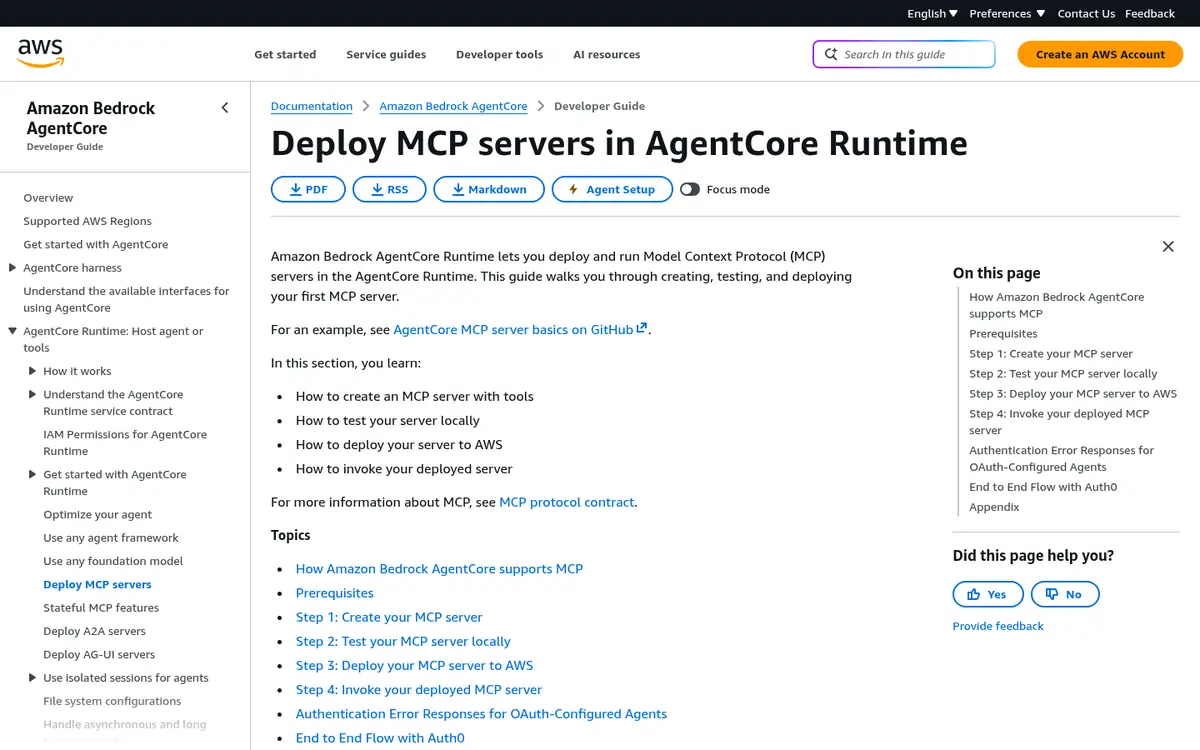Screen dimensions: 1200x750
Task: Open Documentation breadcrumb link
Action: click(x=312, y=106)
